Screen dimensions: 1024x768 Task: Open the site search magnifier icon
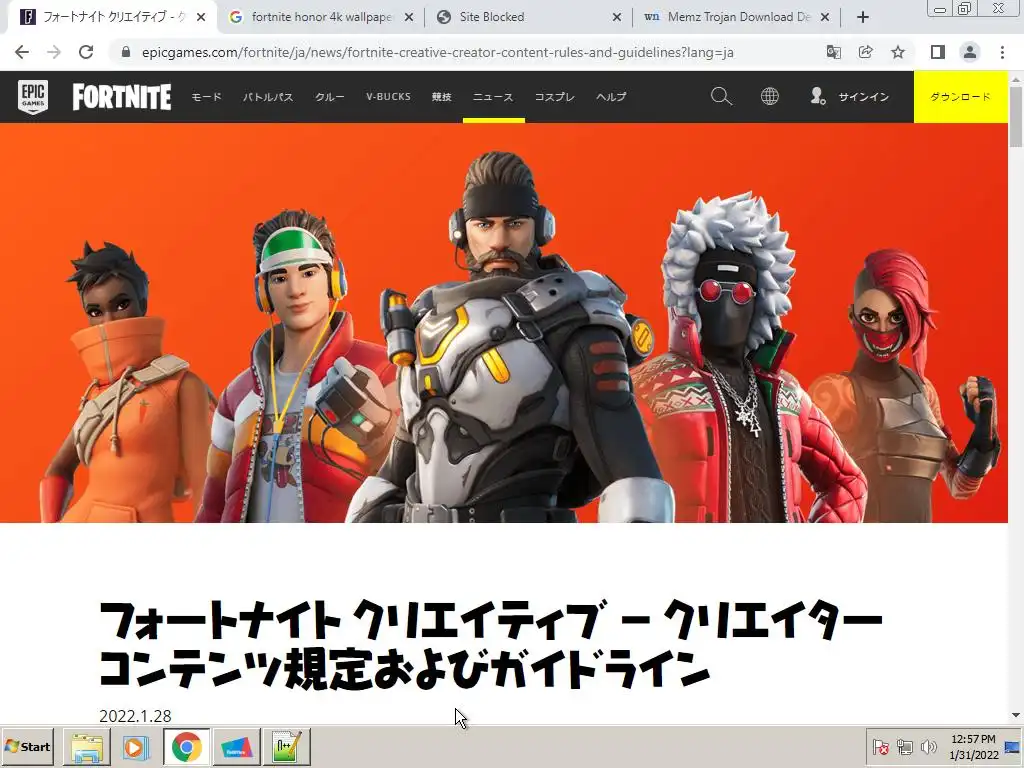tap(721, 97)
